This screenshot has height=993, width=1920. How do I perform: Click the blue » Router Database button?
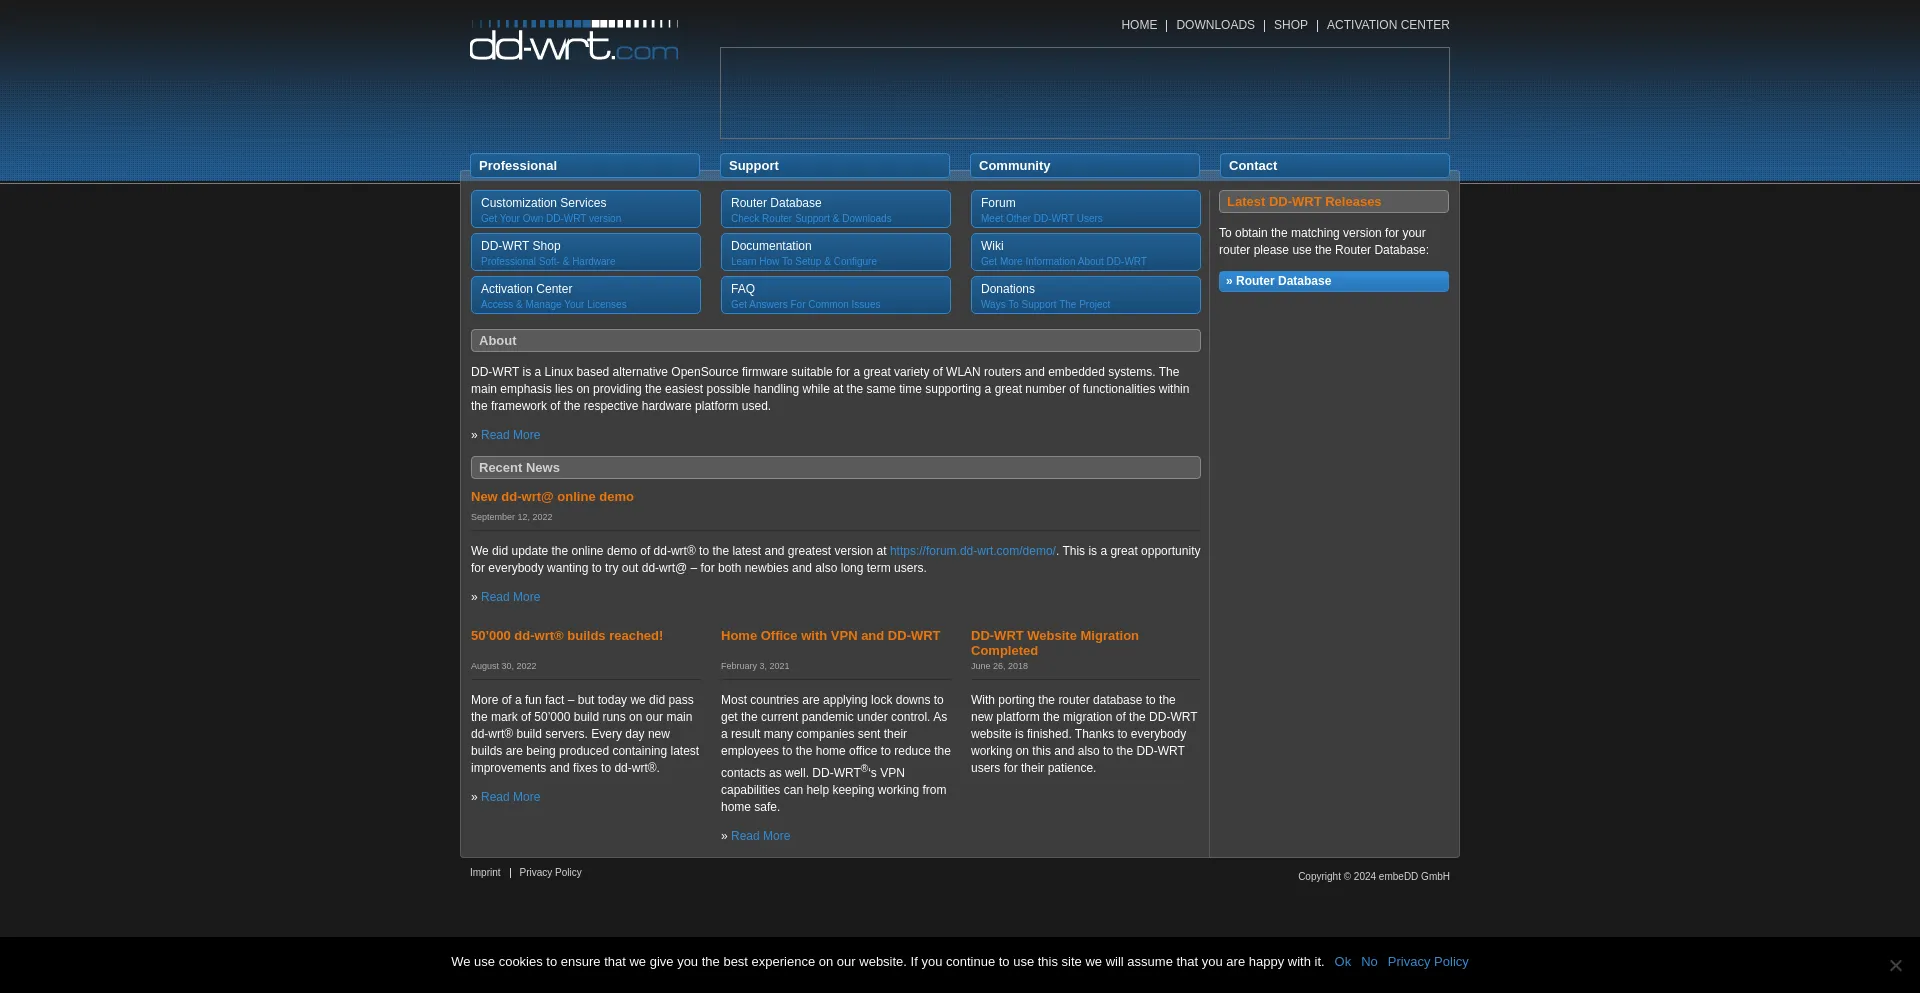point(1334,281)
